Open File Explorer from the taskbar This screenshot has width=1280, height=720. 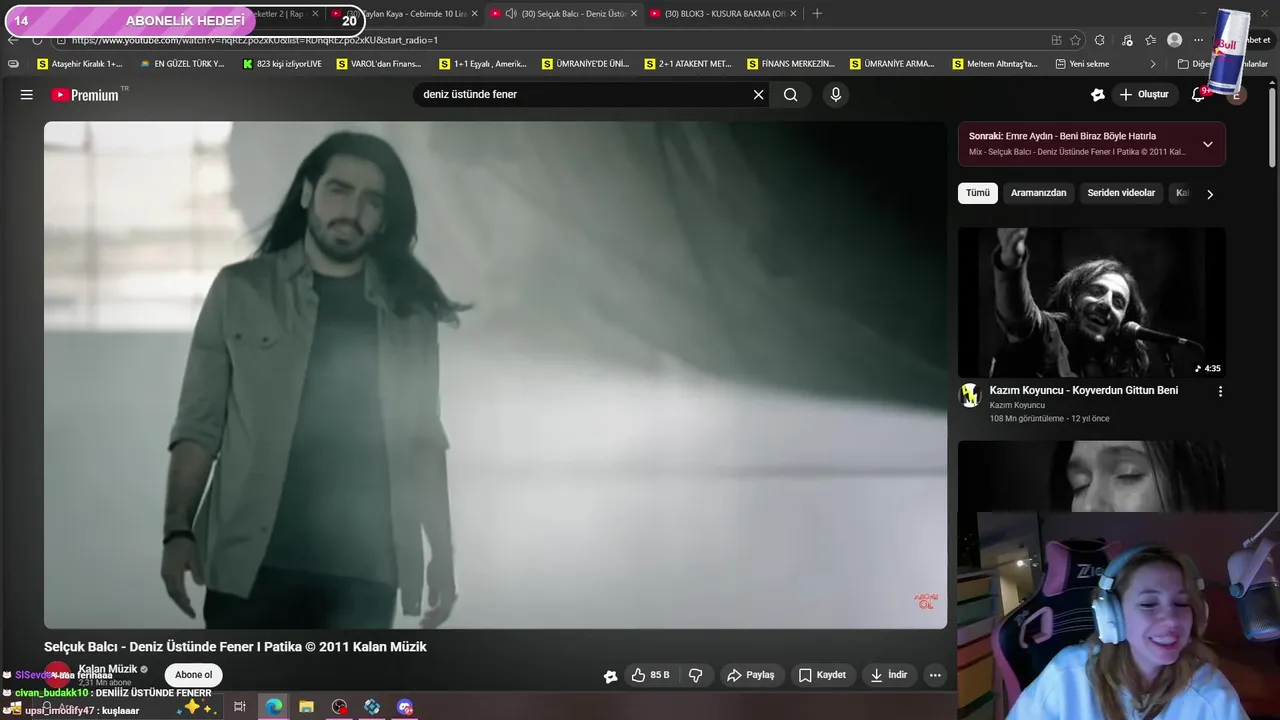(306, 707)
